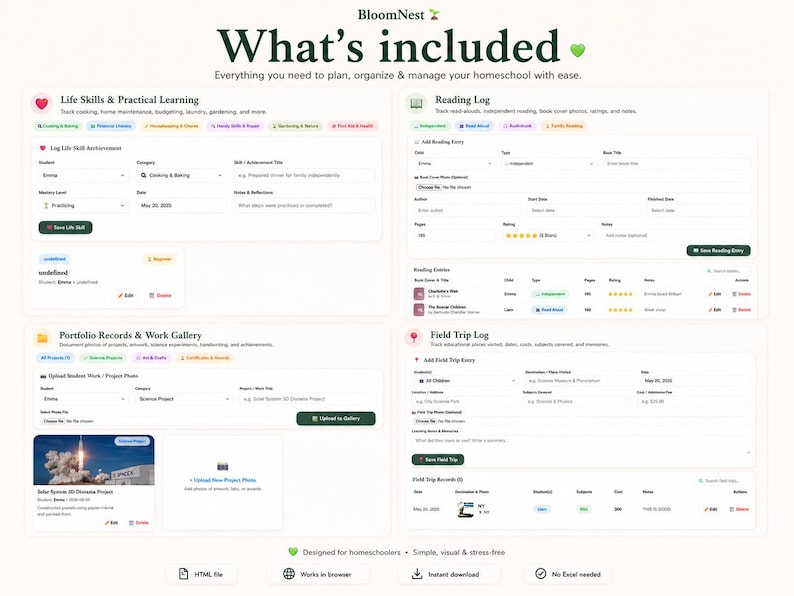Filter by Financial Literacy tag
Screen dimensions: 794x596
click(x=111, y=126)
